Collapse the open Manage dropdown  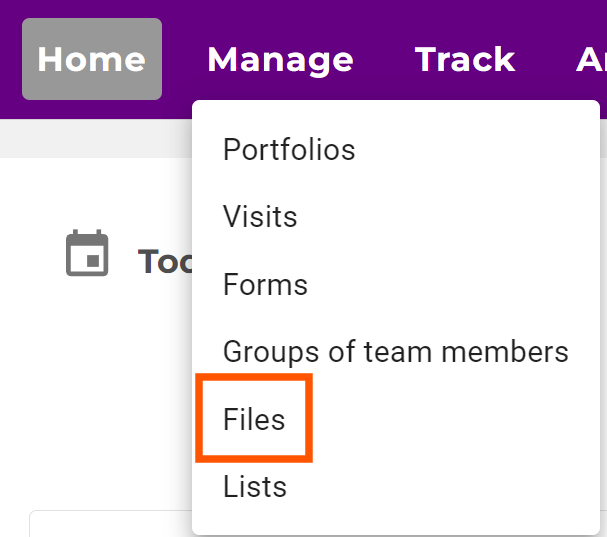280,59
